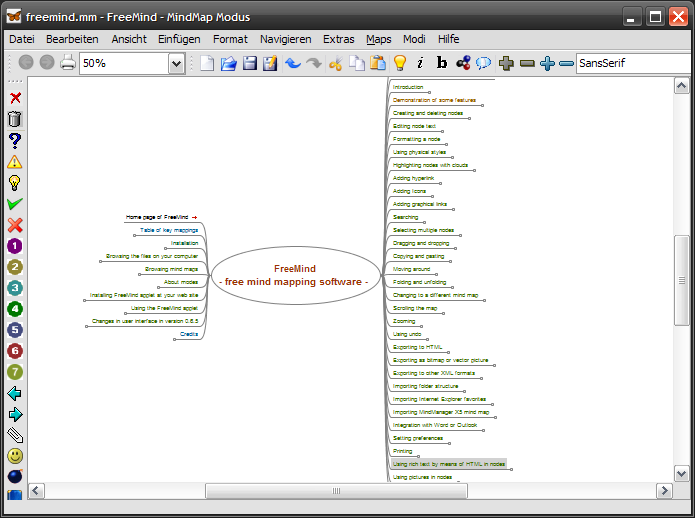Add the paperclip attachment icon
695x518 pixels.
pyautogui.click(x=14, y=434)
